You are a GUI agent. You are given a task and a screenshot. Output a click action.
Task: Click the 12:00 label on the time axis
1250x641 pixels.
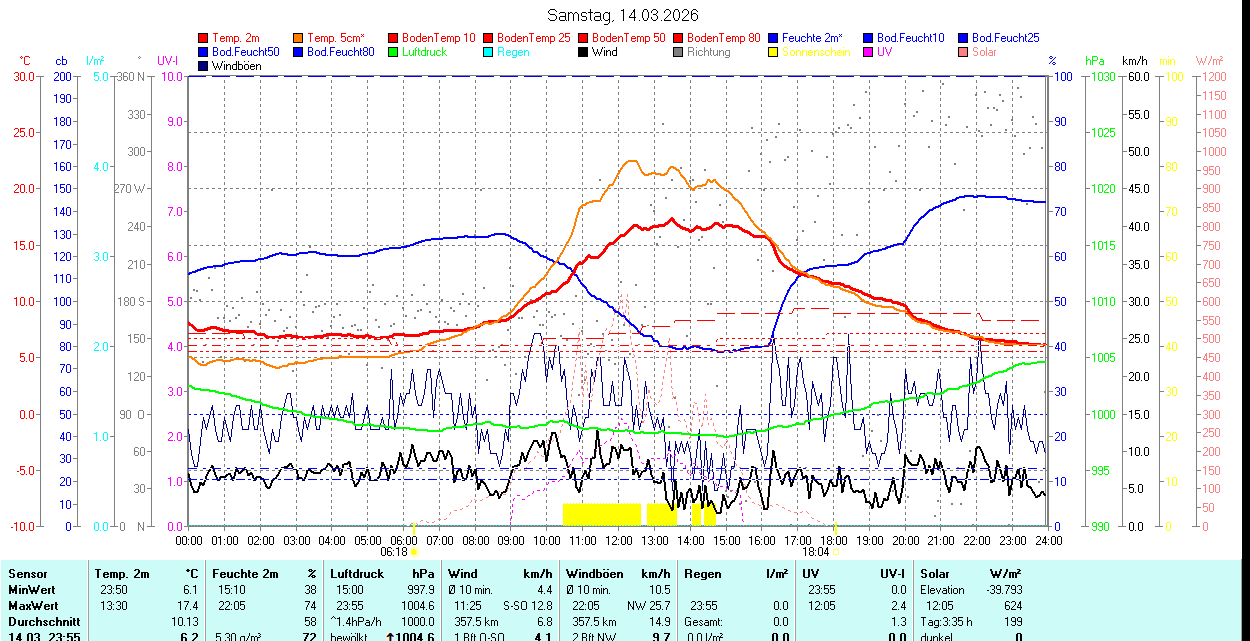[618, 540]
